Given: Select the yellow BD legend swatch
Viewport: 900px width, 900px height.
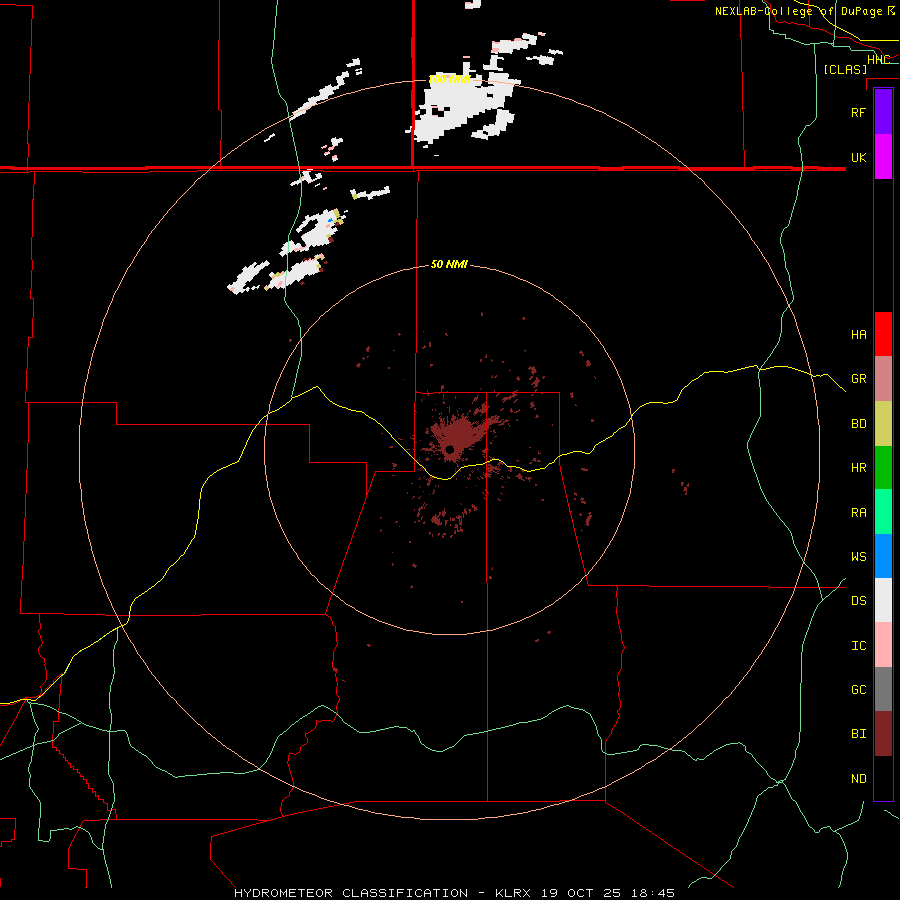Looking at the screenshot, I should tap(883, 424).
